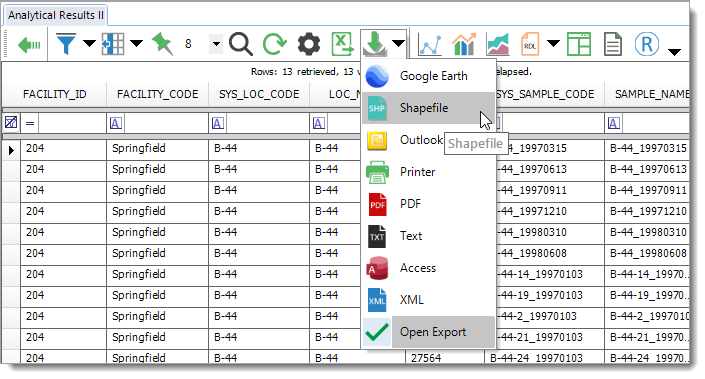Click the pin count value 8
This screenshot has width=705, height=379.
pyautogui.click(x=188, y=44)
